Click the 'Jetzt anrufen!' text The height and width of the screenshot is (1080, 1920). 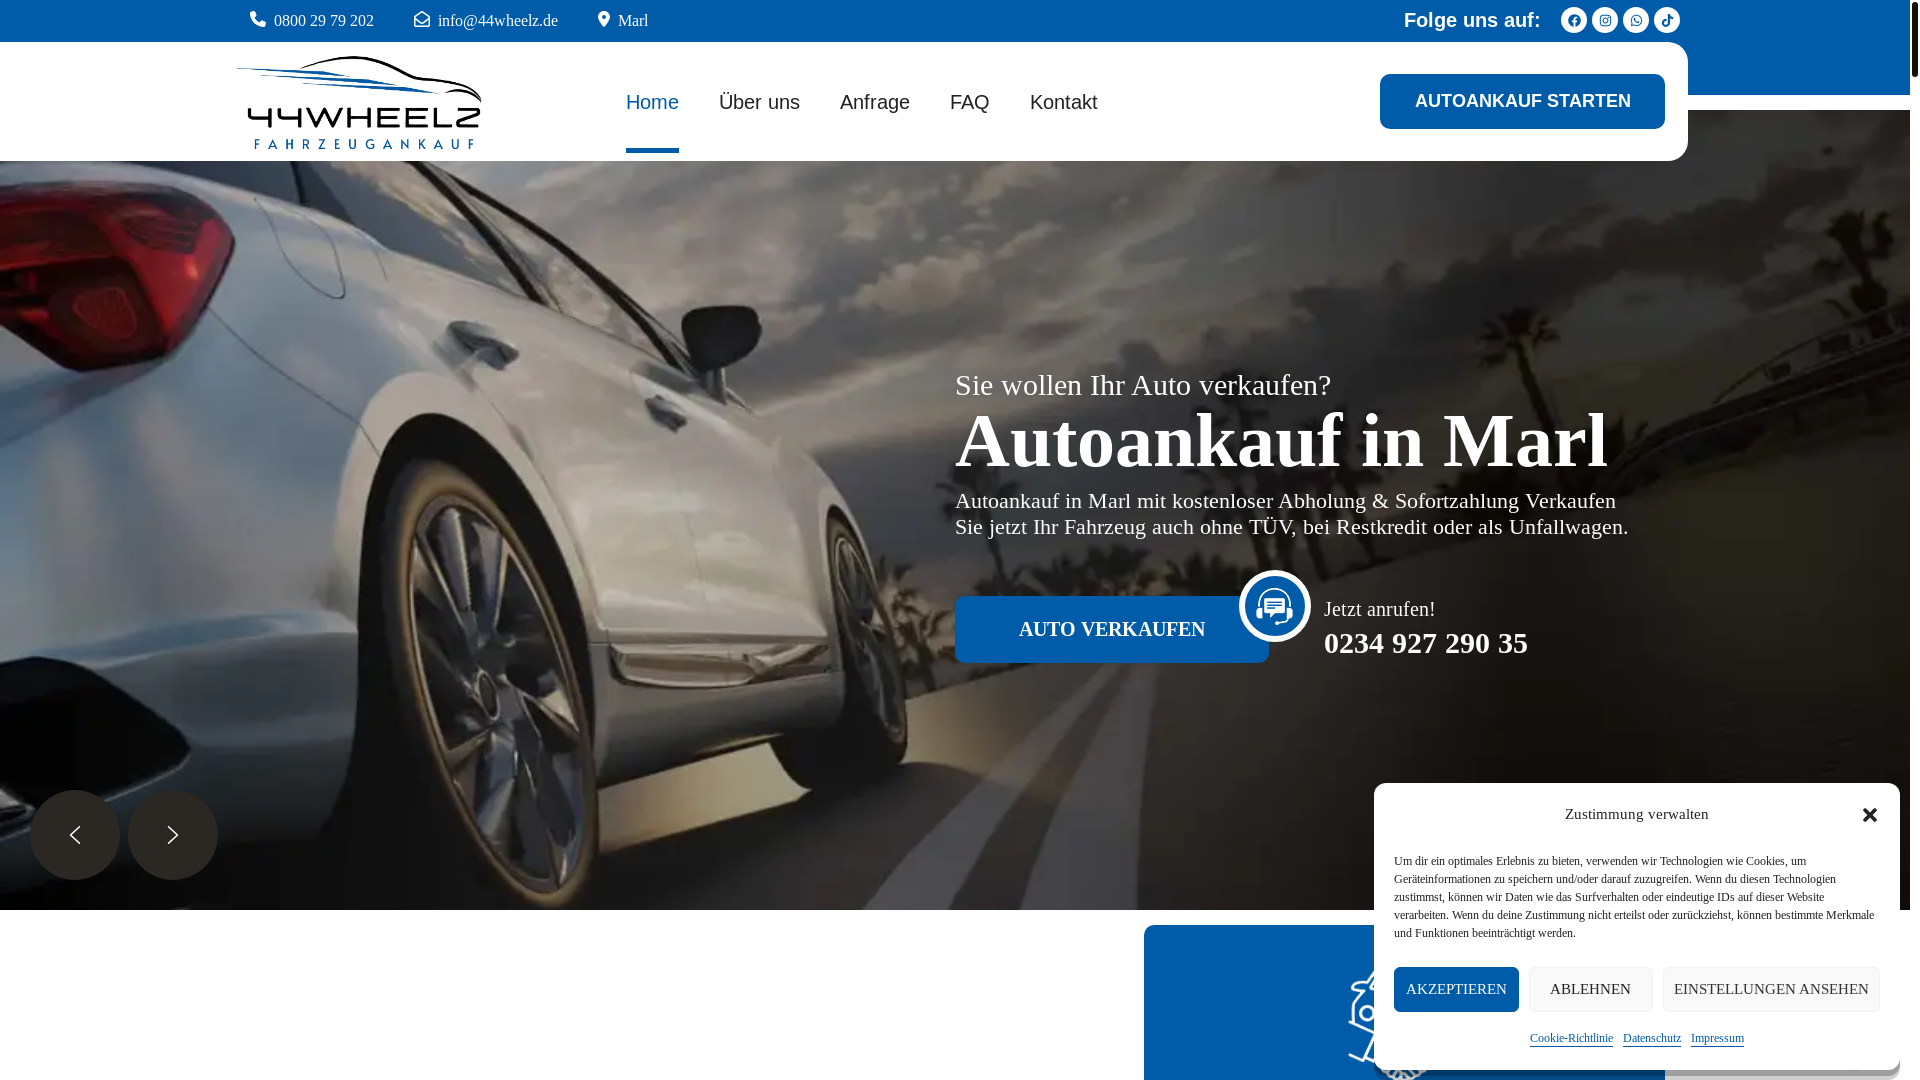pos(1380,609)
